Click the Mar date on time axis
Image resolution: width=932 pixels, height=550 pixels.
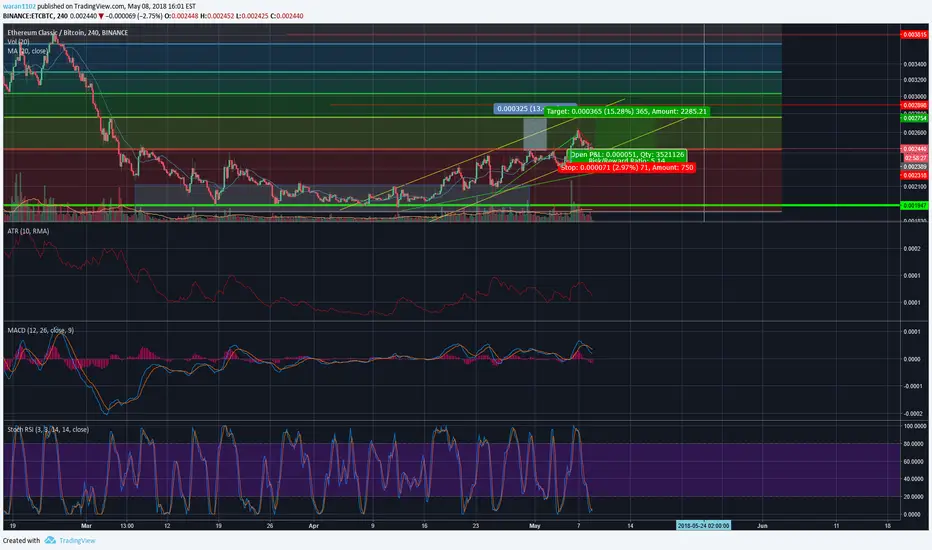(86, 526)
